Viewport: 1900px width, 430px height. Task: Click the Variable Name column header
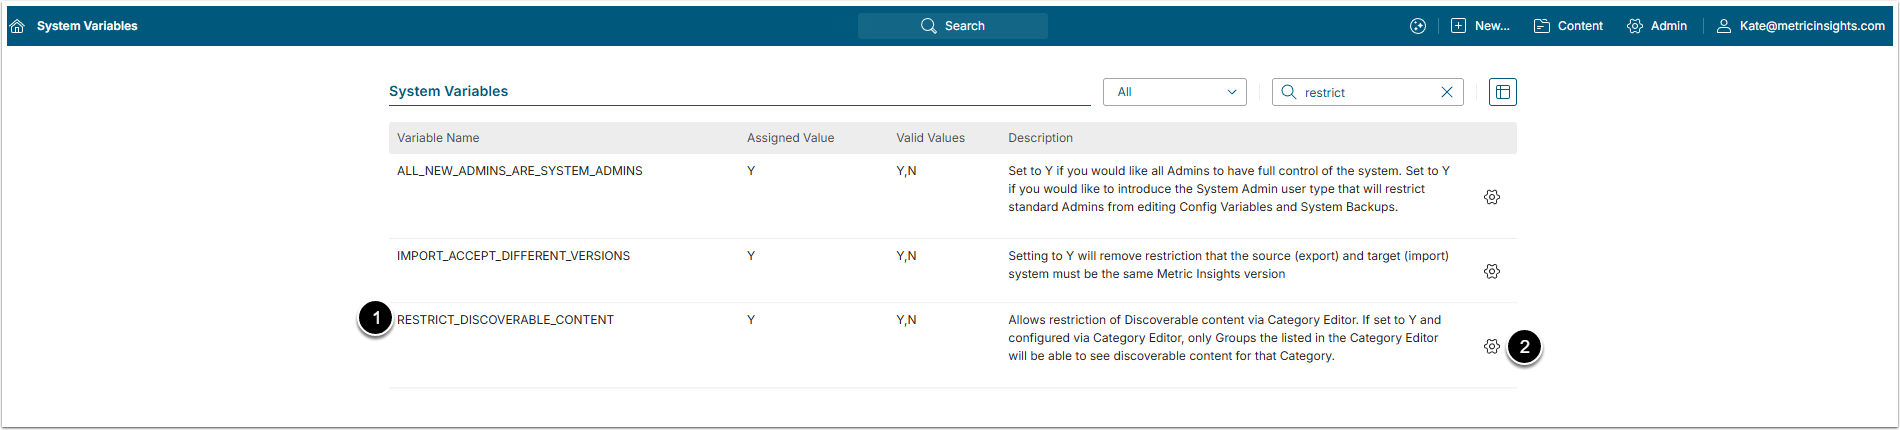(438, 138)
